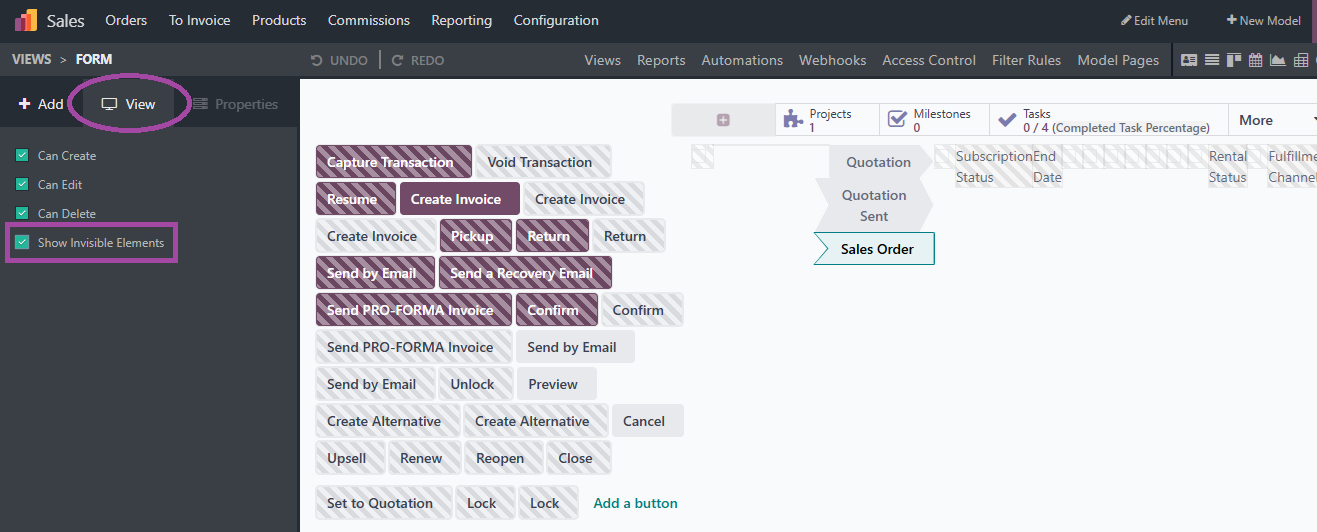Open the Access Control tab
Viewport: 1317px width, 532px height.
click(929, 60)
